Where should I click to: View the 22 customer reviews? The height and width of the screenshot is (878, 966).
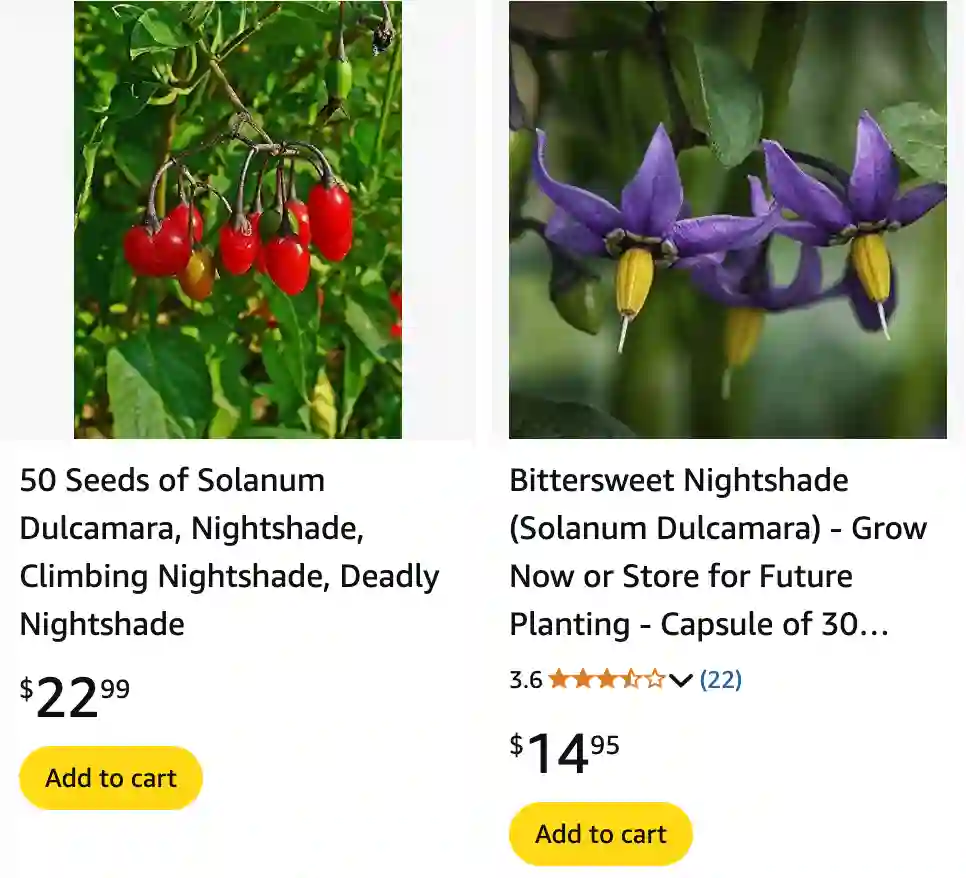click(x=722, y=679)
